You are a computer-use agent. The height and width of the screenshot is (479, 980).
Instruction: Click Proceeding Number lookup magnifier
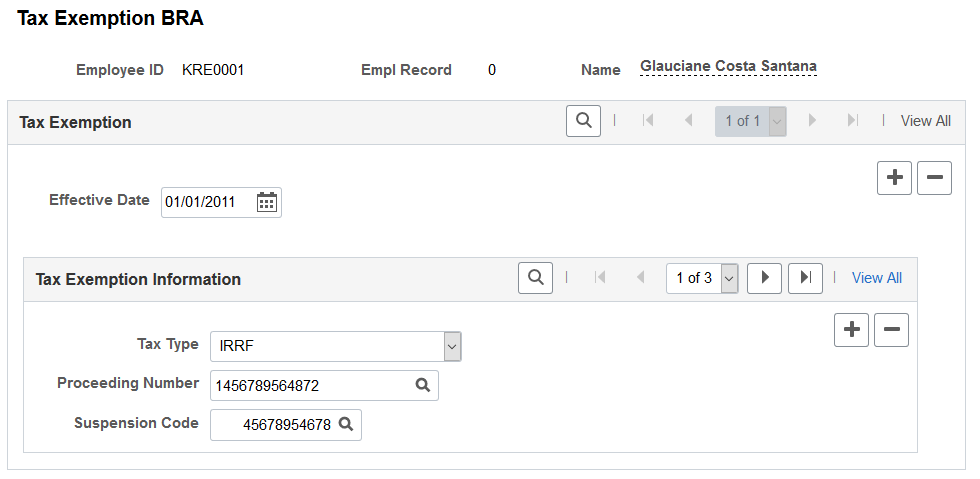[x=423, y=385]
